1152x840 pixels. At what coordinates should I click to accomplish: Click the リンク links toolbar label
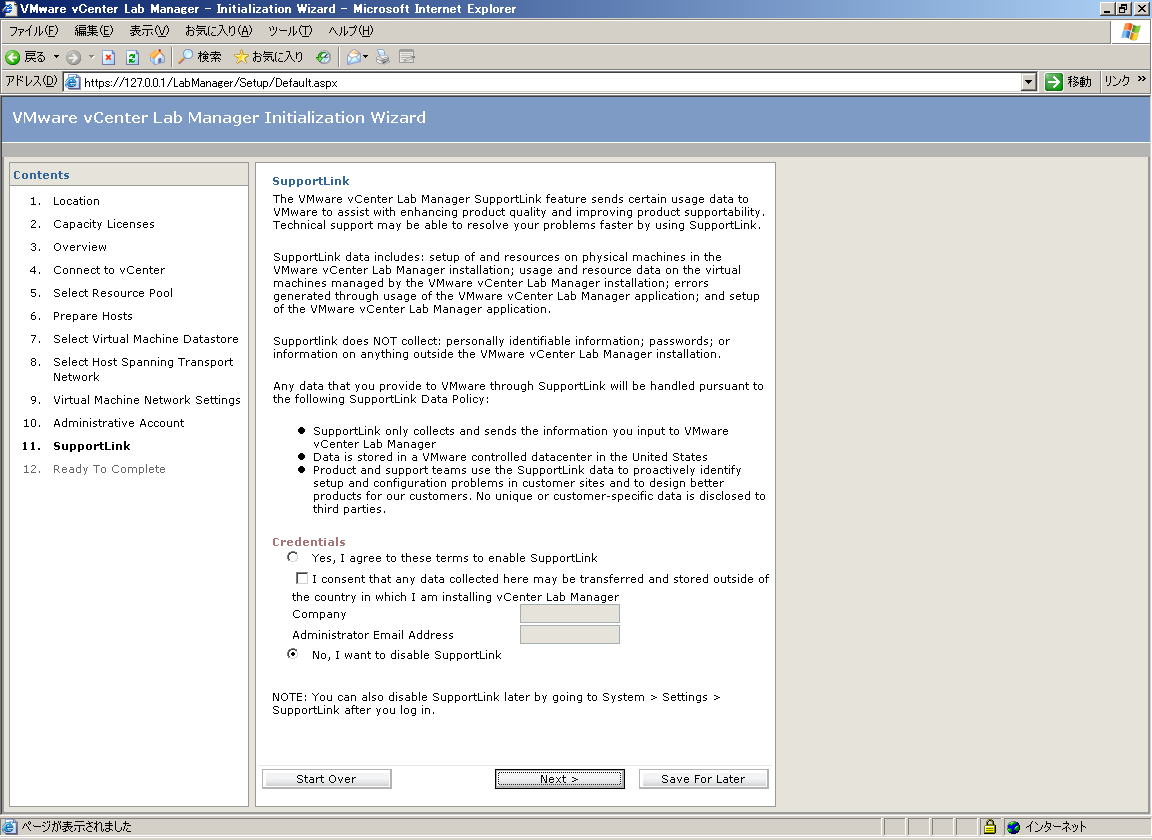click(1117, 82)
